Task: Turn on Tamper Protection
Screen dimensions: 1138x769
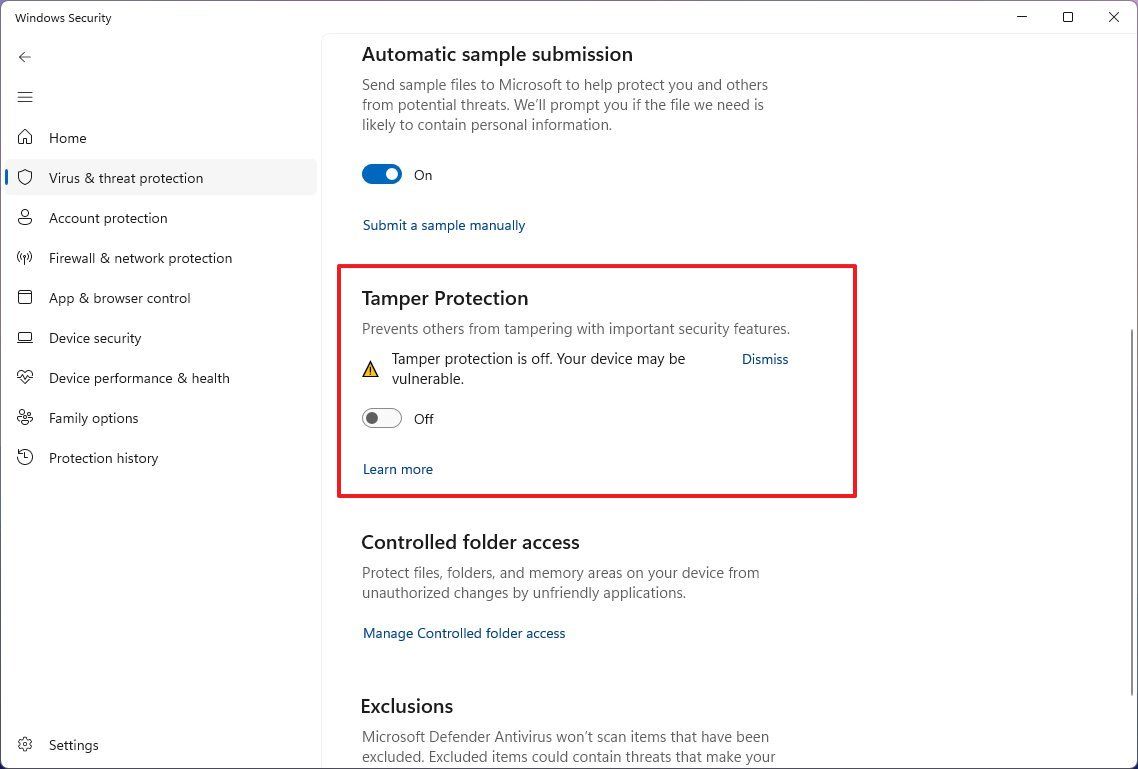Action: (x=381, y=418)
